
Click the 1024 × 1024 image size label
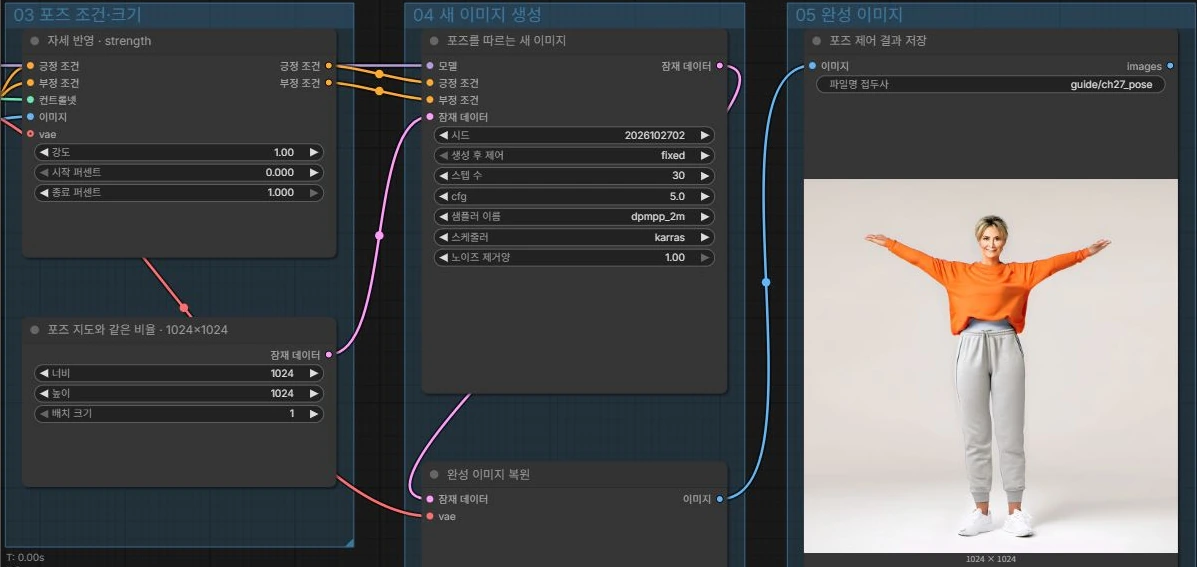tap(991, 559)
